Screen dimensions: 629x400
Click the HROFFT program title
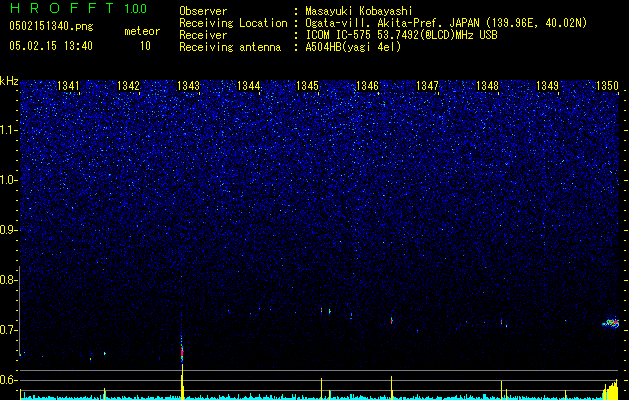(x=63, y=8)
